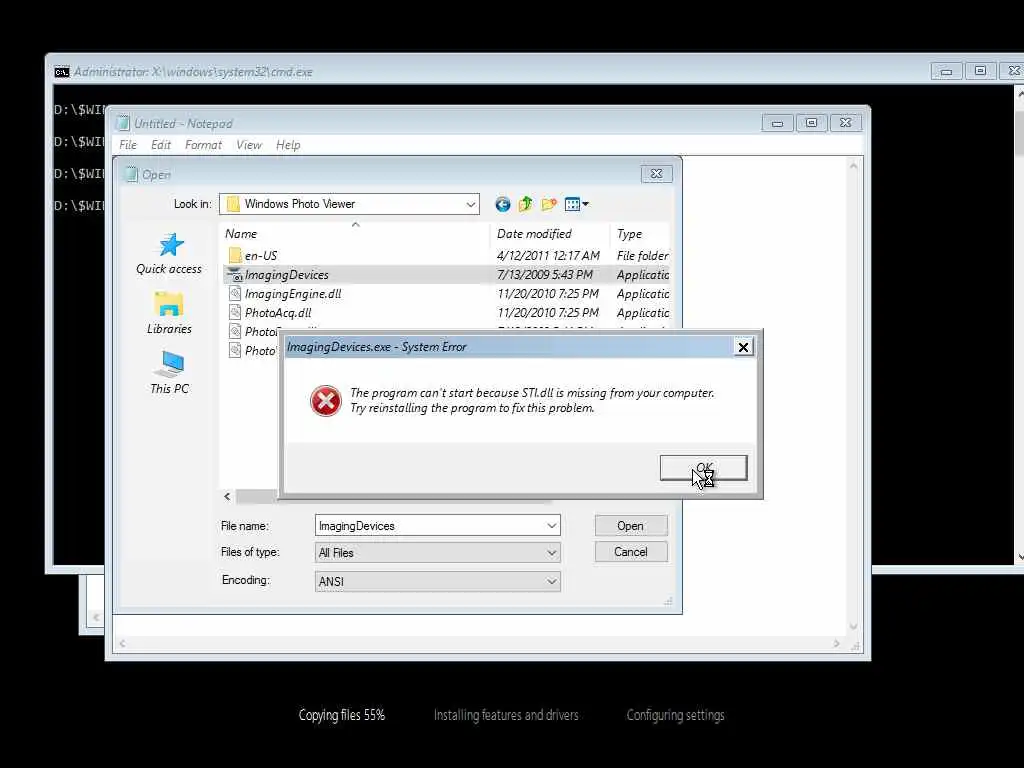Select the ImagingDevices file row

click(447, 275)
